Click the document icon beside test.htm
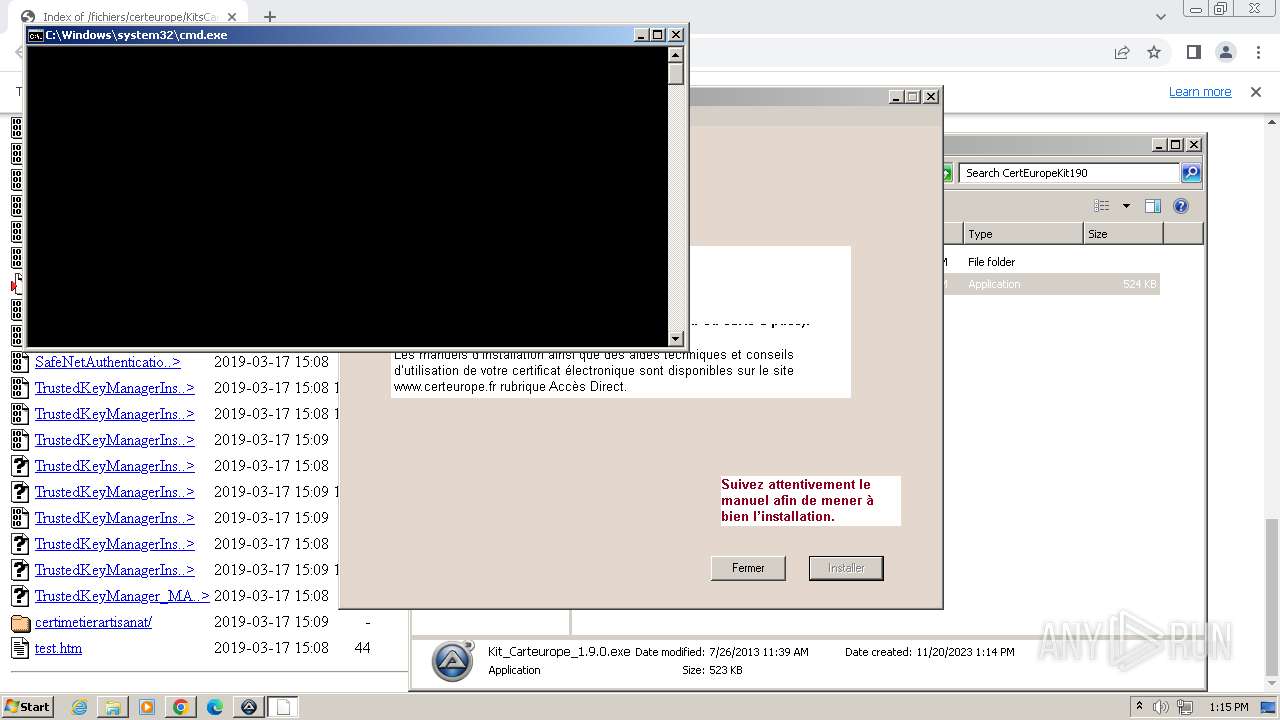Image resolution: width=1280 pixels, height=720 pixels. 20,648
